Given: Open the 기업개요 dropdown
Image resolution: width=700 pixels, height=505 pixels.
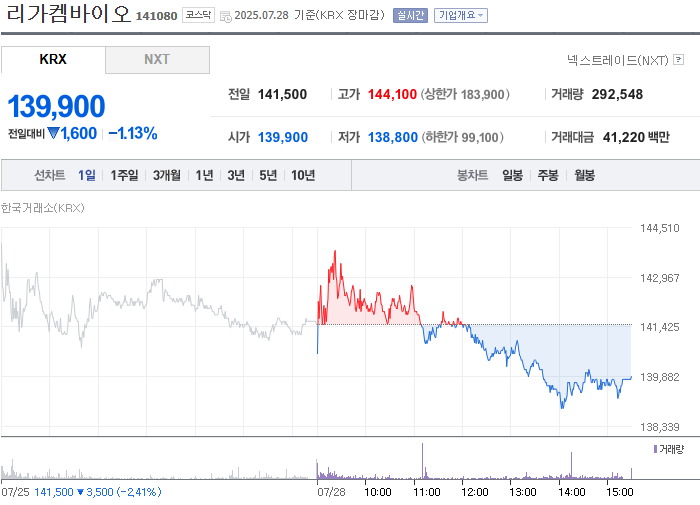Looking at the screenshot, I should pyautogui.click(x=461, y=15).
